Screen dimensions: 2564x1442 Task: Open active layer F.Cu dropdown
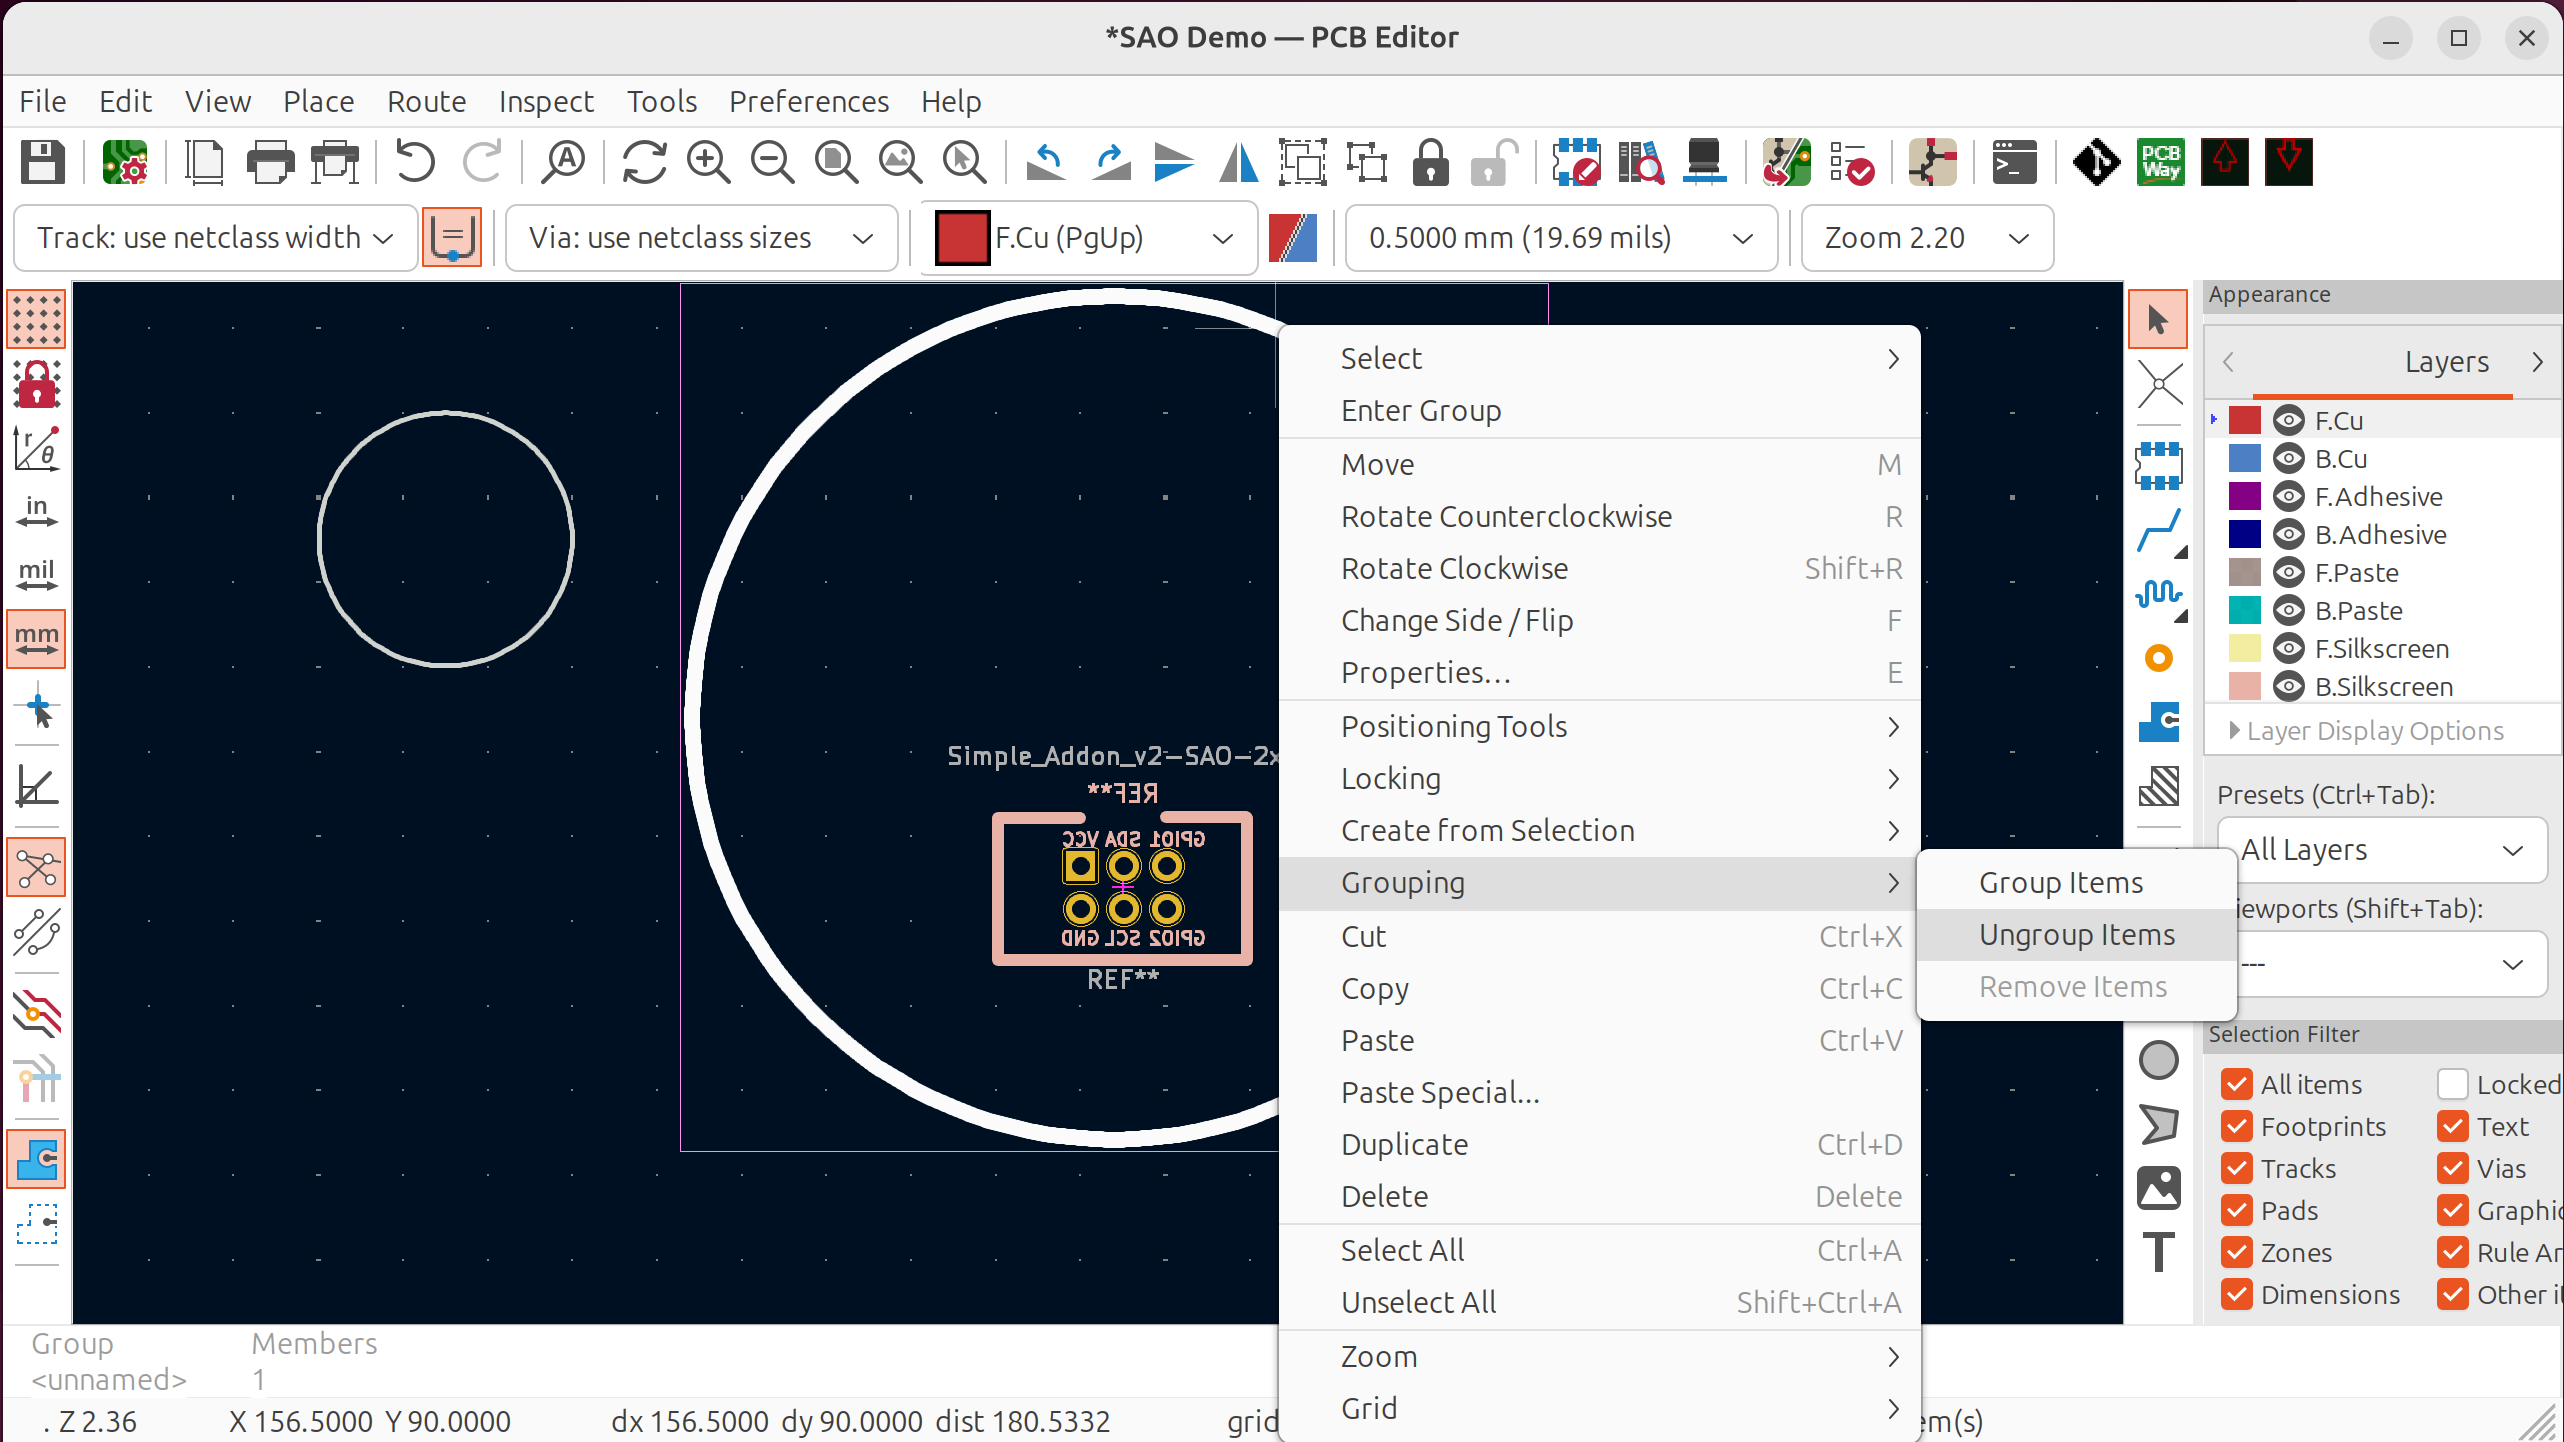(x=1088, y=238)
